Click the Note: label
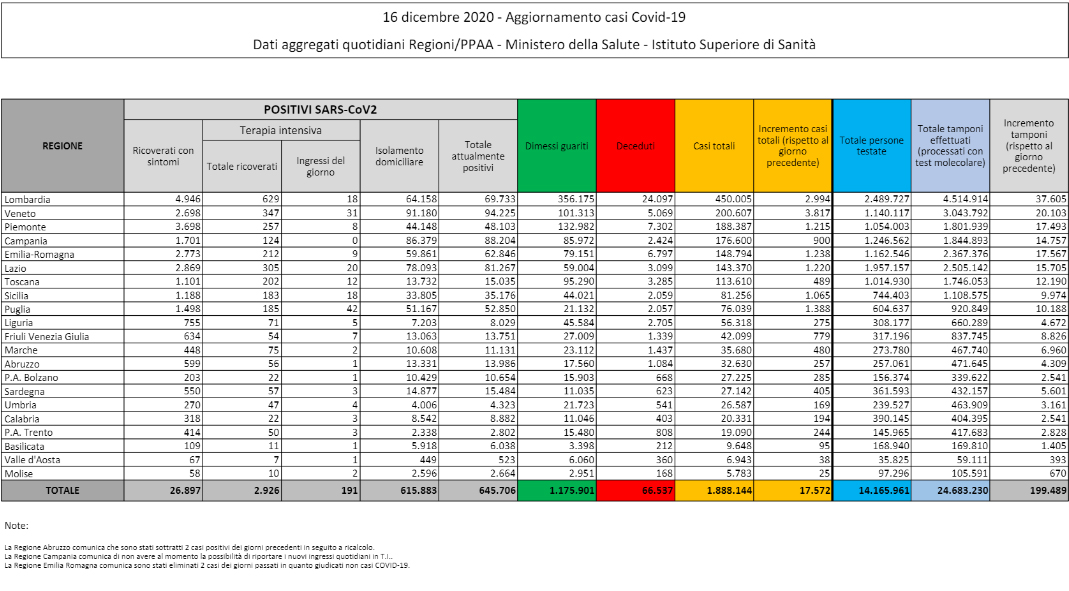Screen dimensions: 1069x591 pyautogui.click(x=16, y=526)
